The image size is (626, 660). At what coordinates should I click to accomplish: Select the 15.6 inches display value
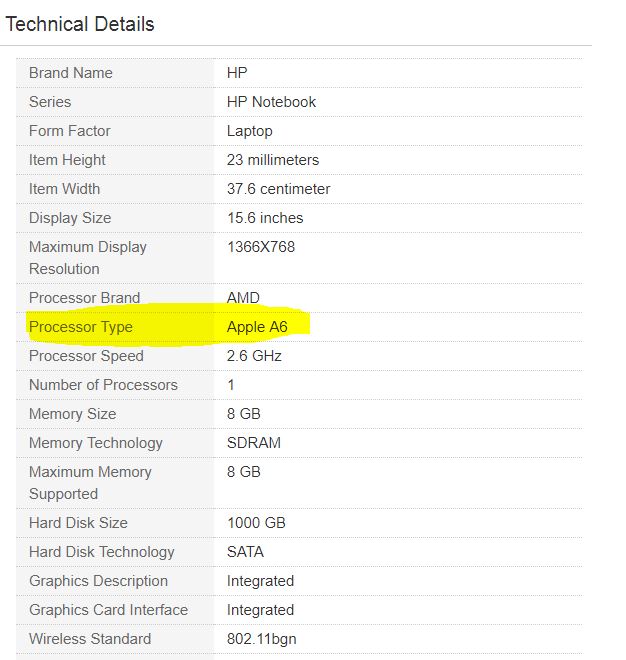(x=265, y=218)
